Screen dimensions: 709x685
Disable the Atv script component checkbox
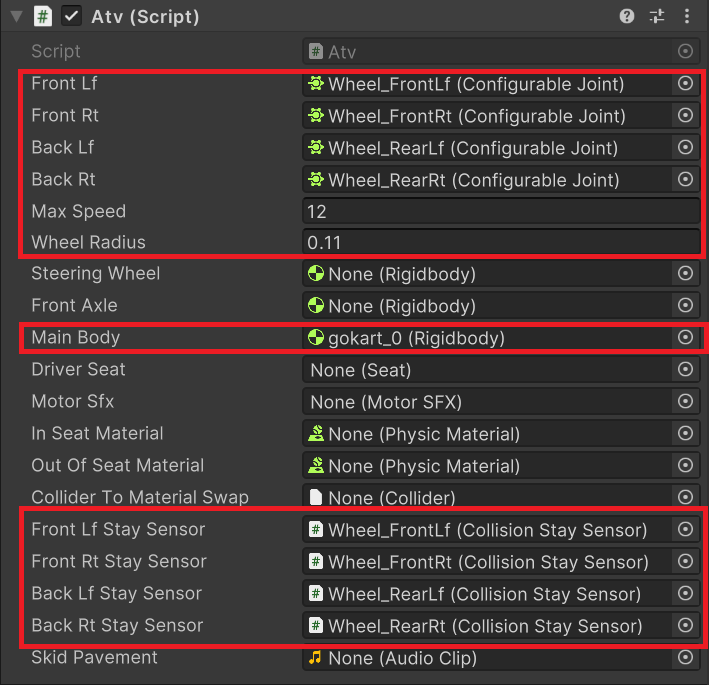(71, 17)
